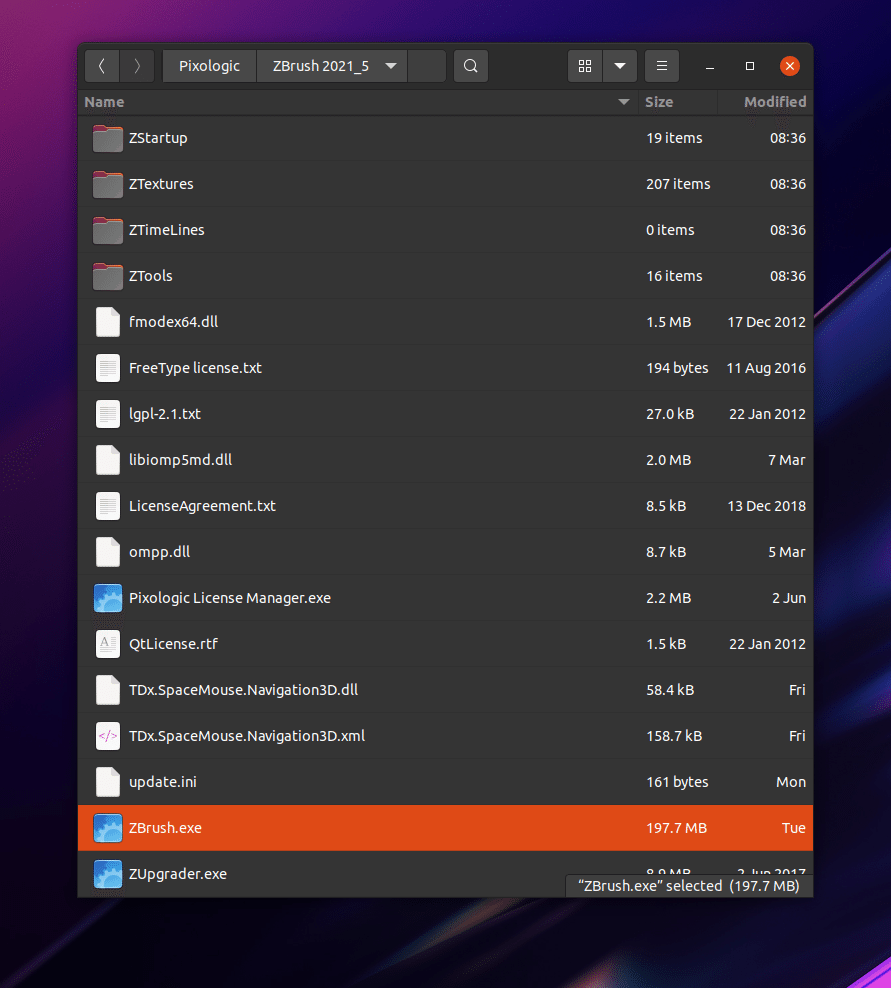Click the 13 Dec 2018 modified date
The width and height of the screenshot is (891, 988).
click(767, 506)
